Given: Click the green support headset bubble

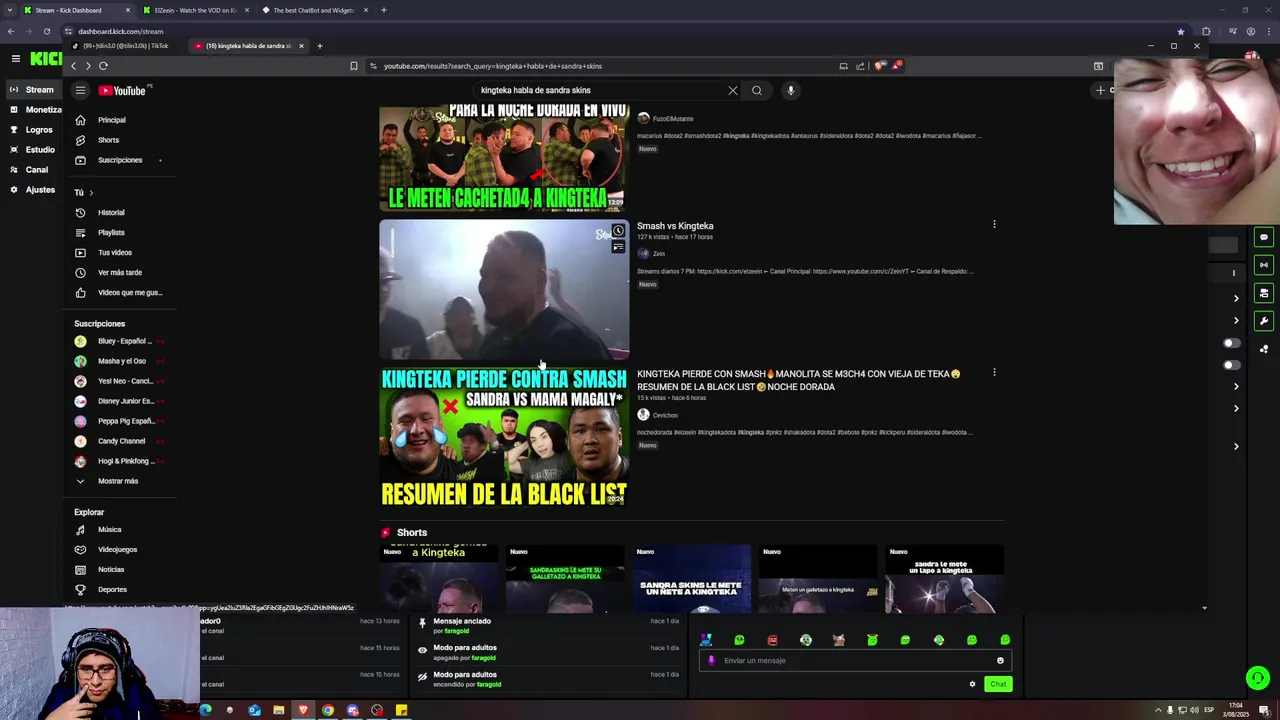Looking at the screenshot, I should point(1258,678).
